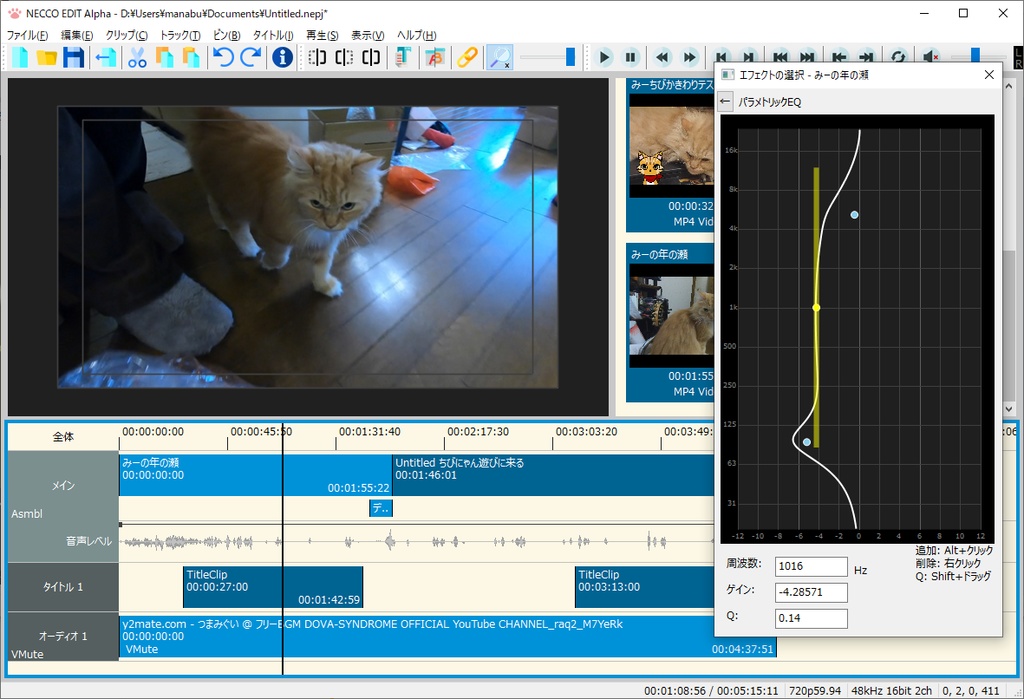Click the メイン track header
This screenshot has height=699, width=1024.
(x=63, y=485)
